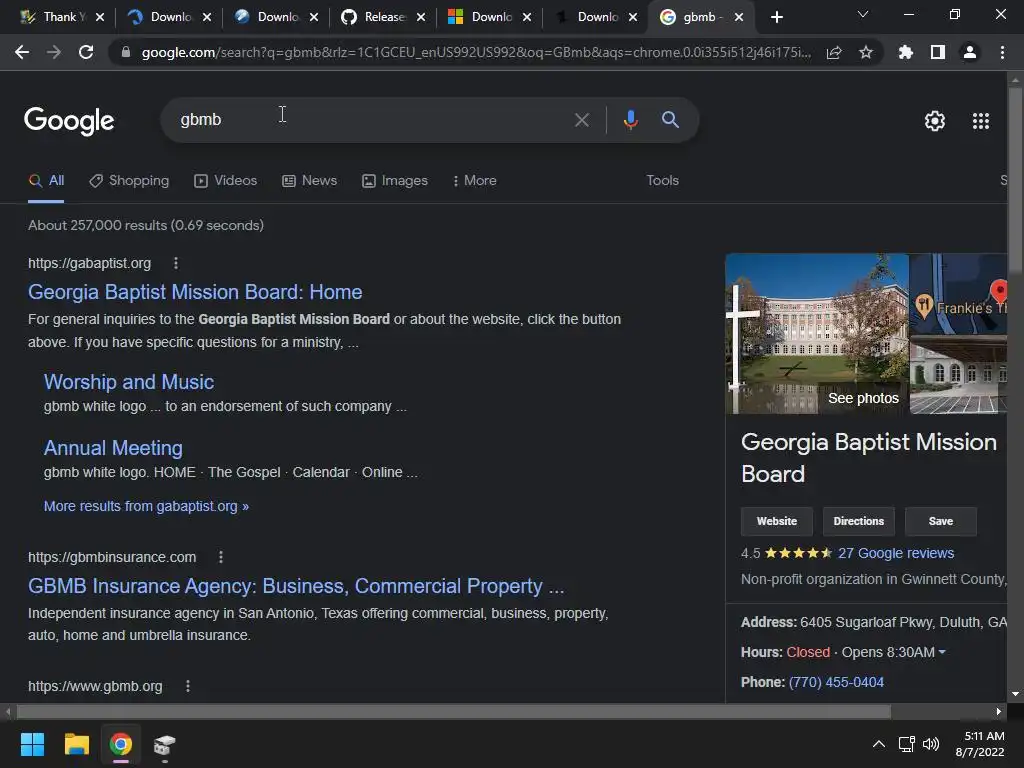The width and height of the screenshot is (1024, 768).
Task: Select the News search filter
Action: click(310, 181)
